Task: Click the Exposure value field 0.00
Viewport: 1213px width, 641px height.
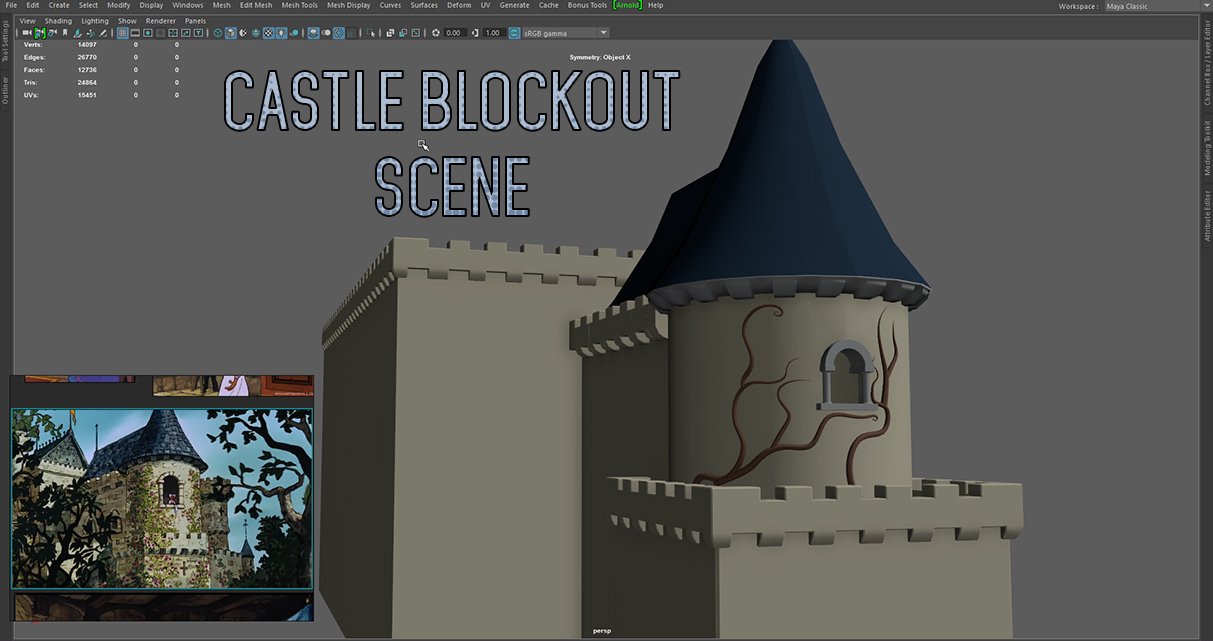Action: tap(455, 33)
